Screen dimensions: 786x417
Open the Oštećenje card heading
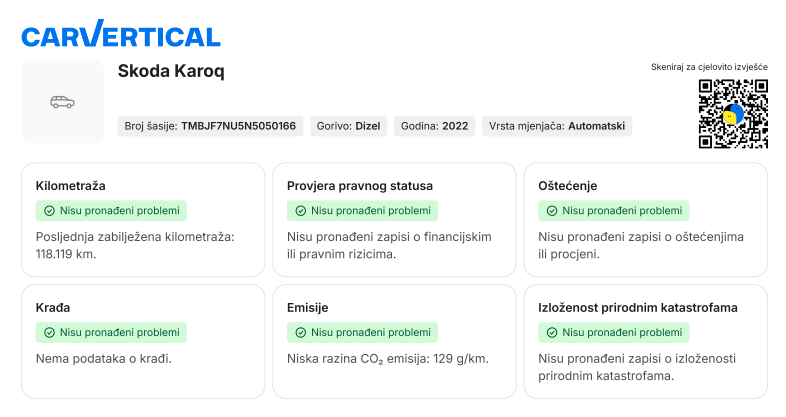568,186
